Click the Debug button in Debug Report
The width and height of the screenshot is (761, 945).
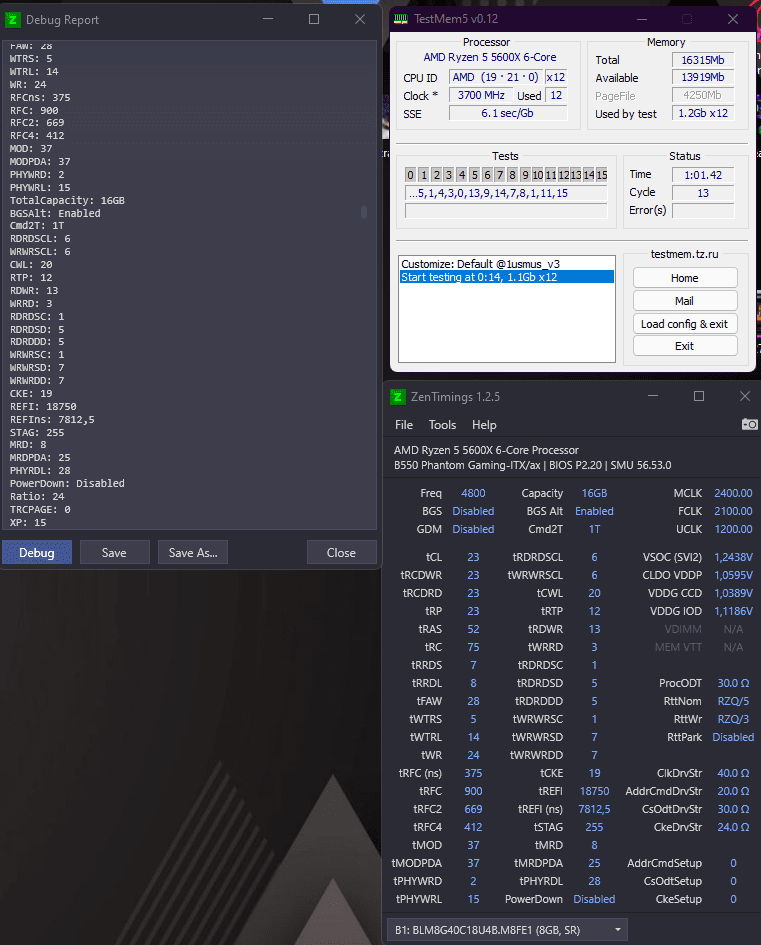coord(37,553)
